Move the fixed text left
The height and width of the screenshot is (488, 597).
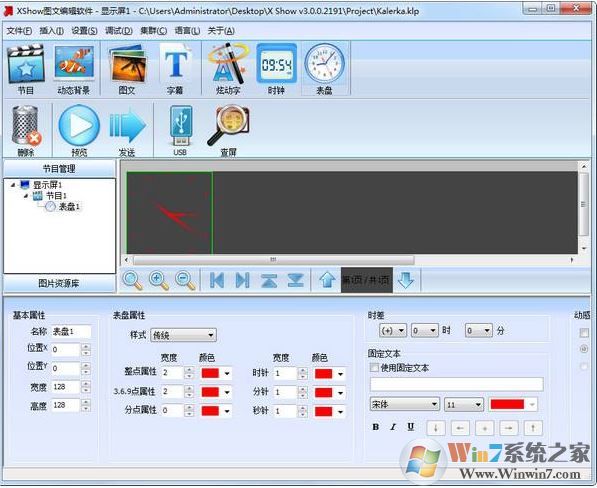click(x=460, y=428)
